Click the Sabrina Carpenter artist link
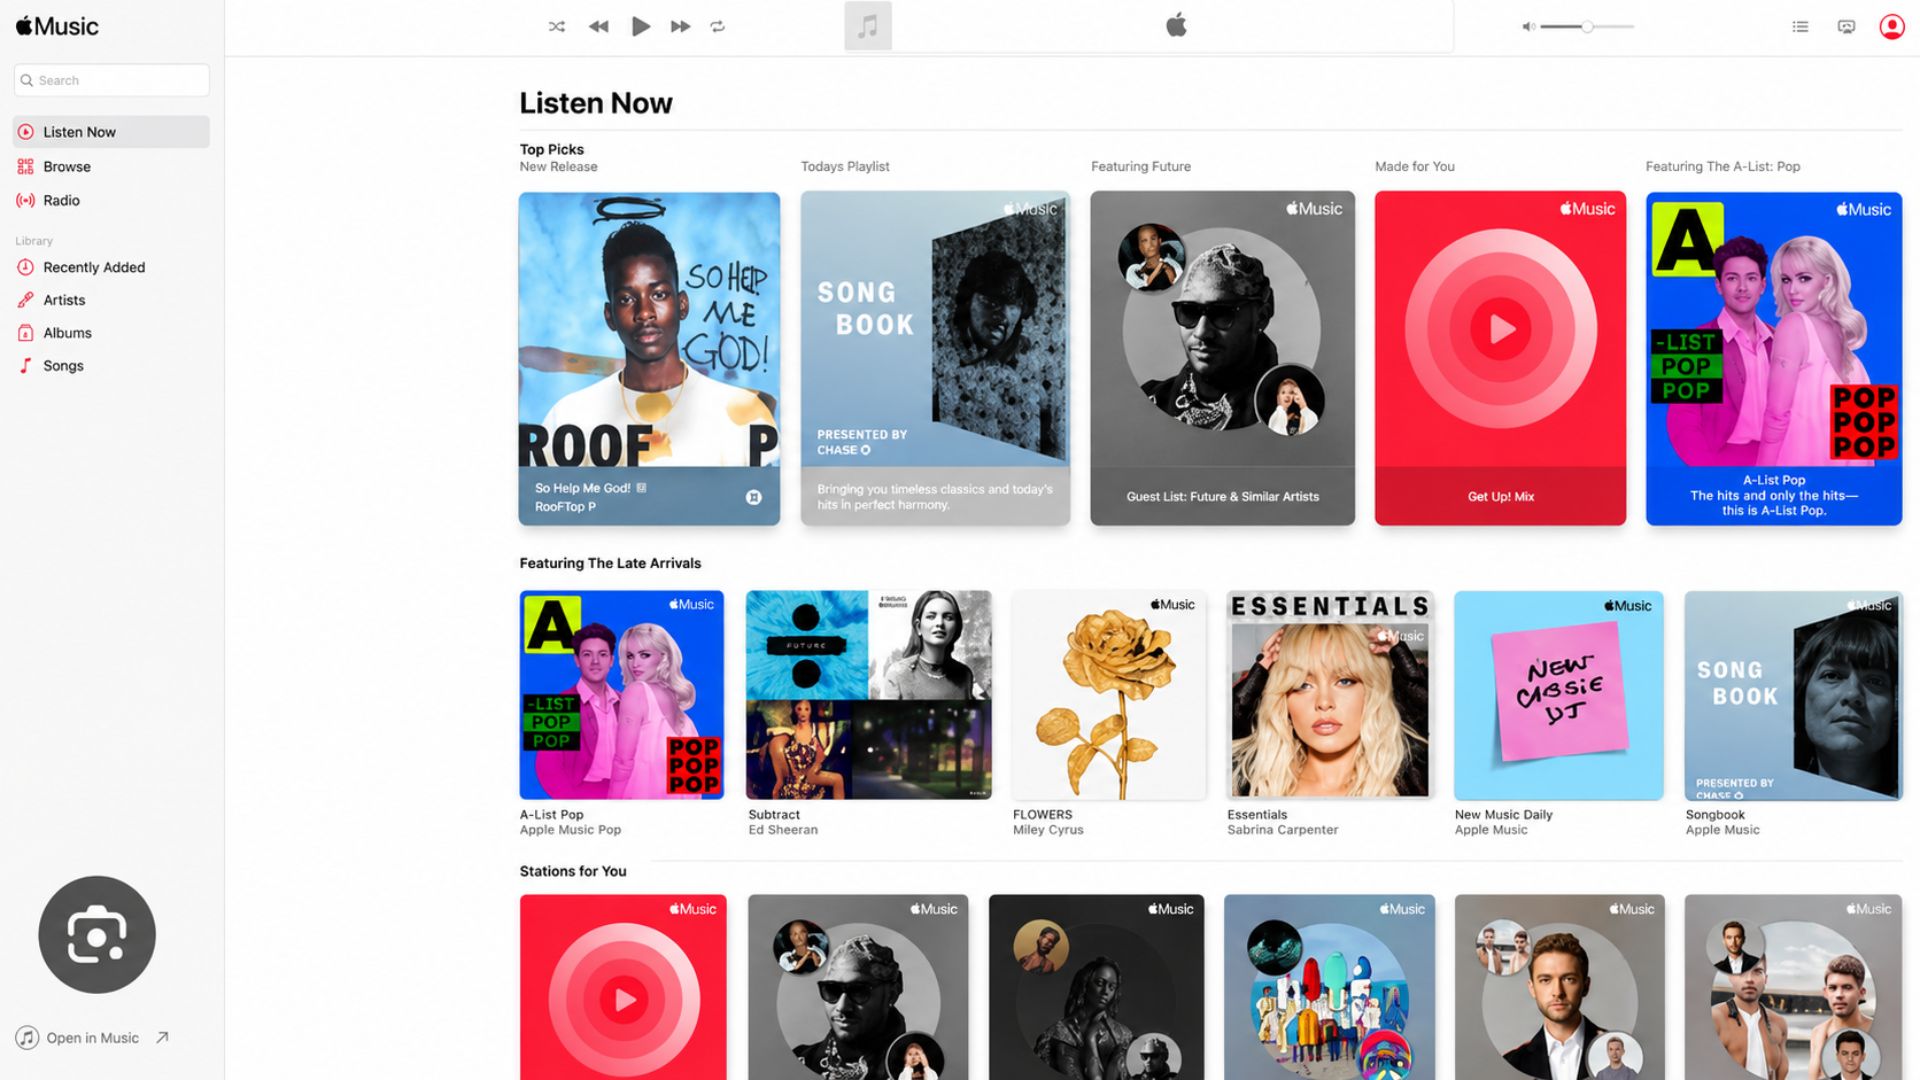Screen dimensions: 1920x1080 [1282, 830]
